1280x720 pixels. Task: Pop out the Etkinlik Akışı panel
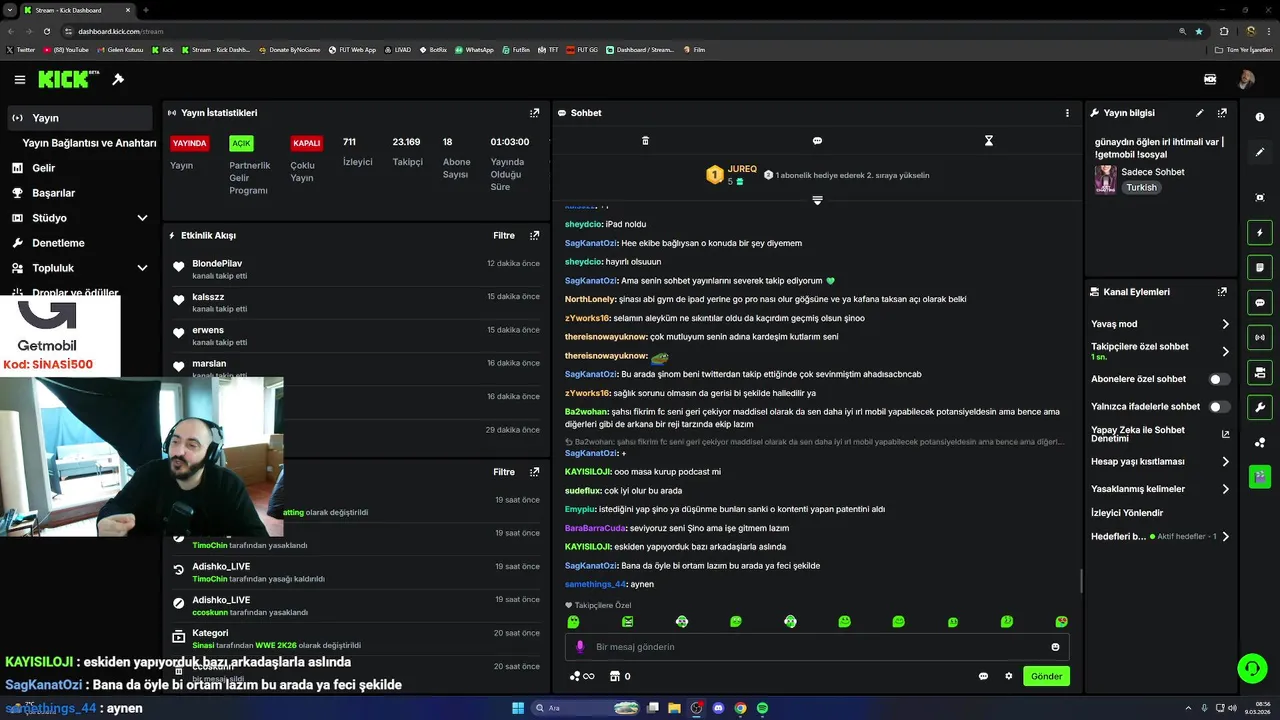pos(534,235)
